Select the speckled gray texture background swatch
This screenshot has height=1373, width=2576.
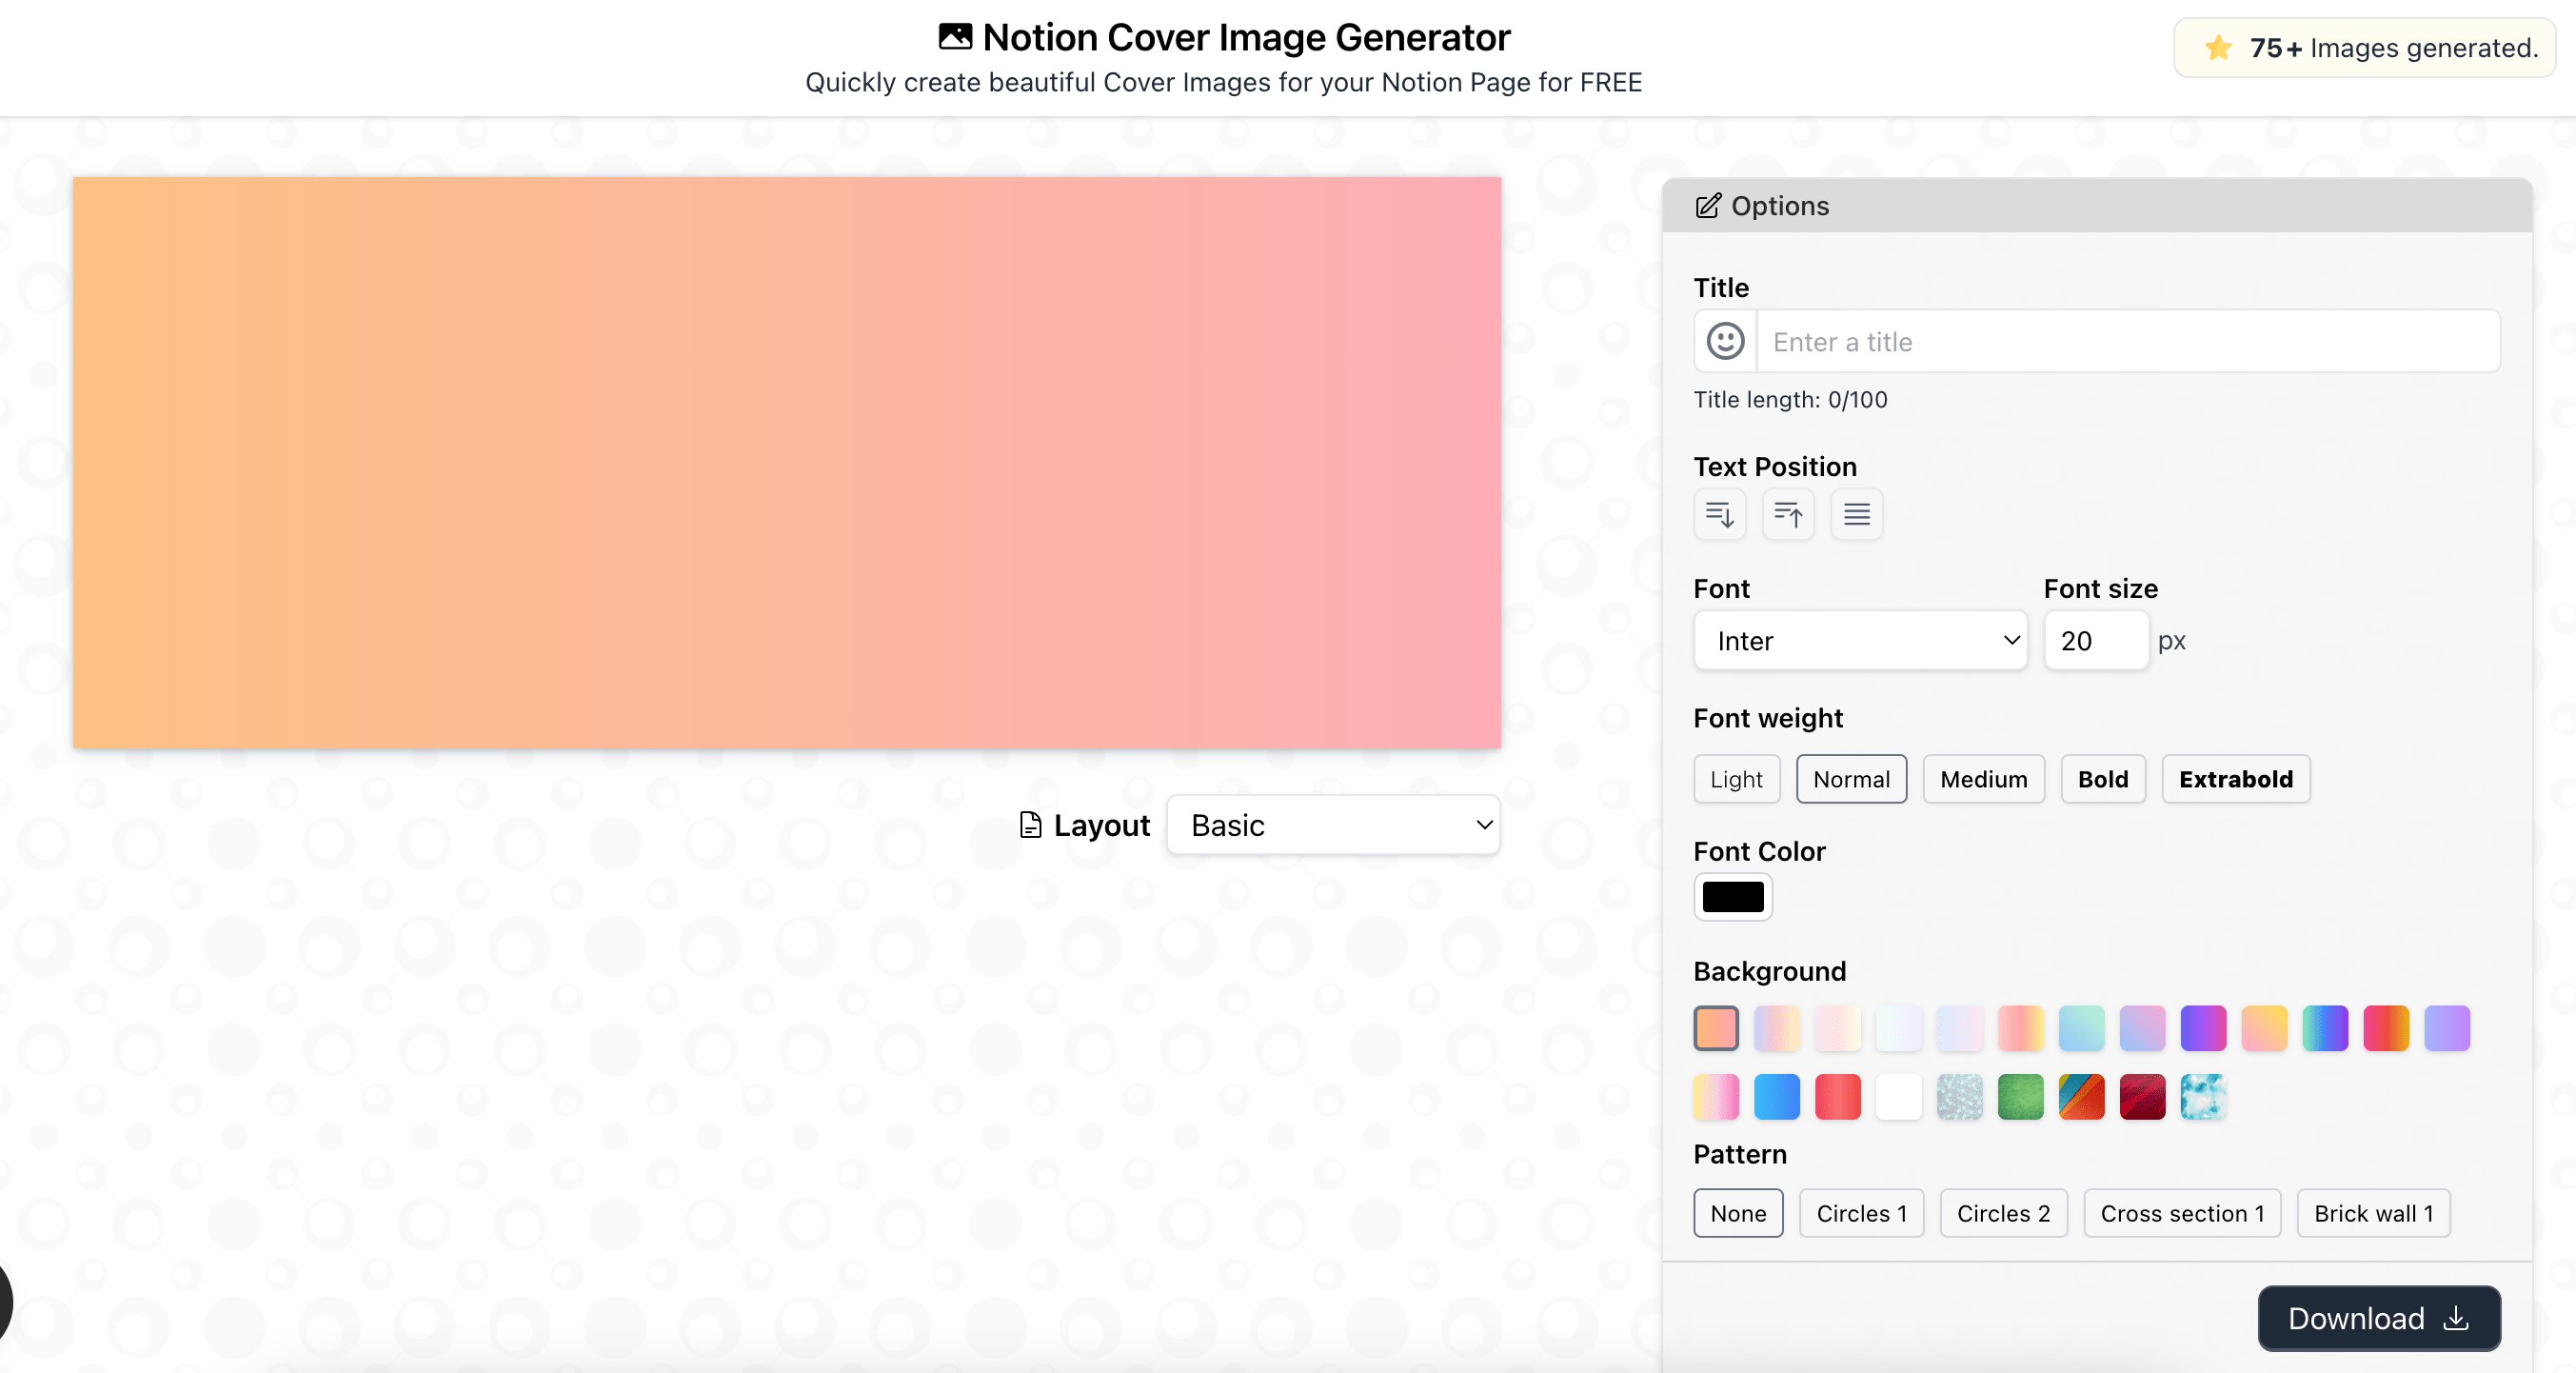click(x=1960, y=1097)
